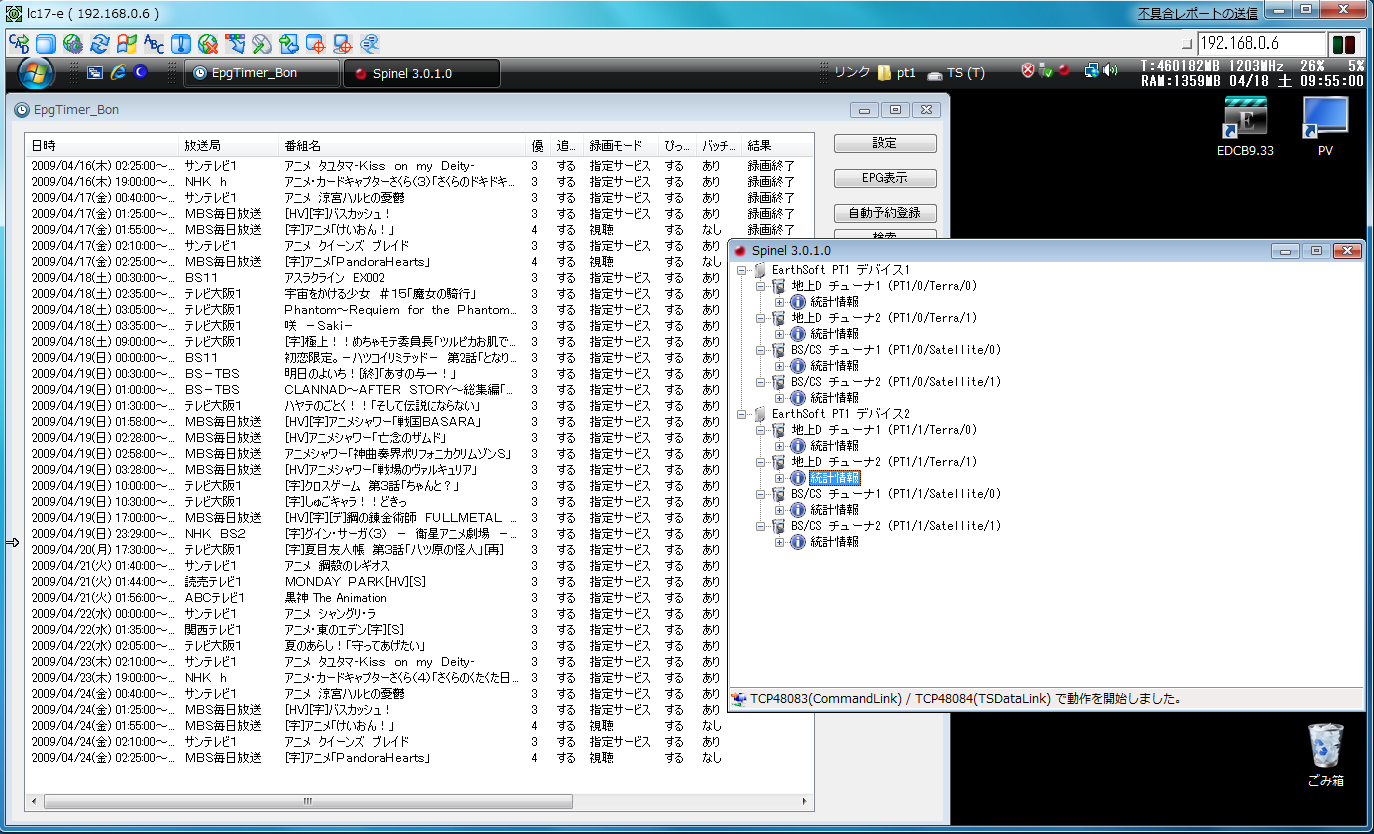The height and width of the screenshot is (834, 1374).
Task: Open the EDCB9.33 desktop shortcut
Action: click(1245, 127)
